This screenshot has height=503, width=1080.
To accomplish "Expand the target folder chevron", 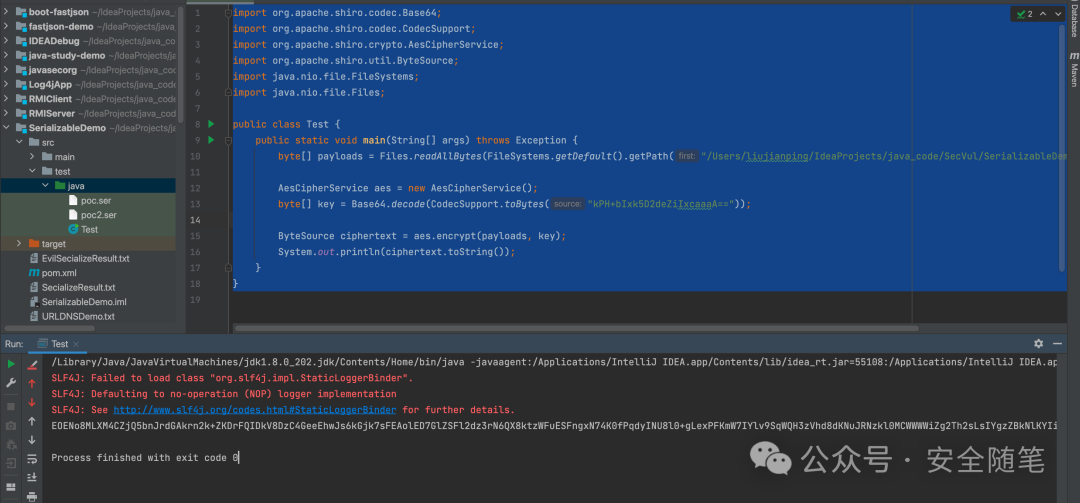I will click(19, 244).
